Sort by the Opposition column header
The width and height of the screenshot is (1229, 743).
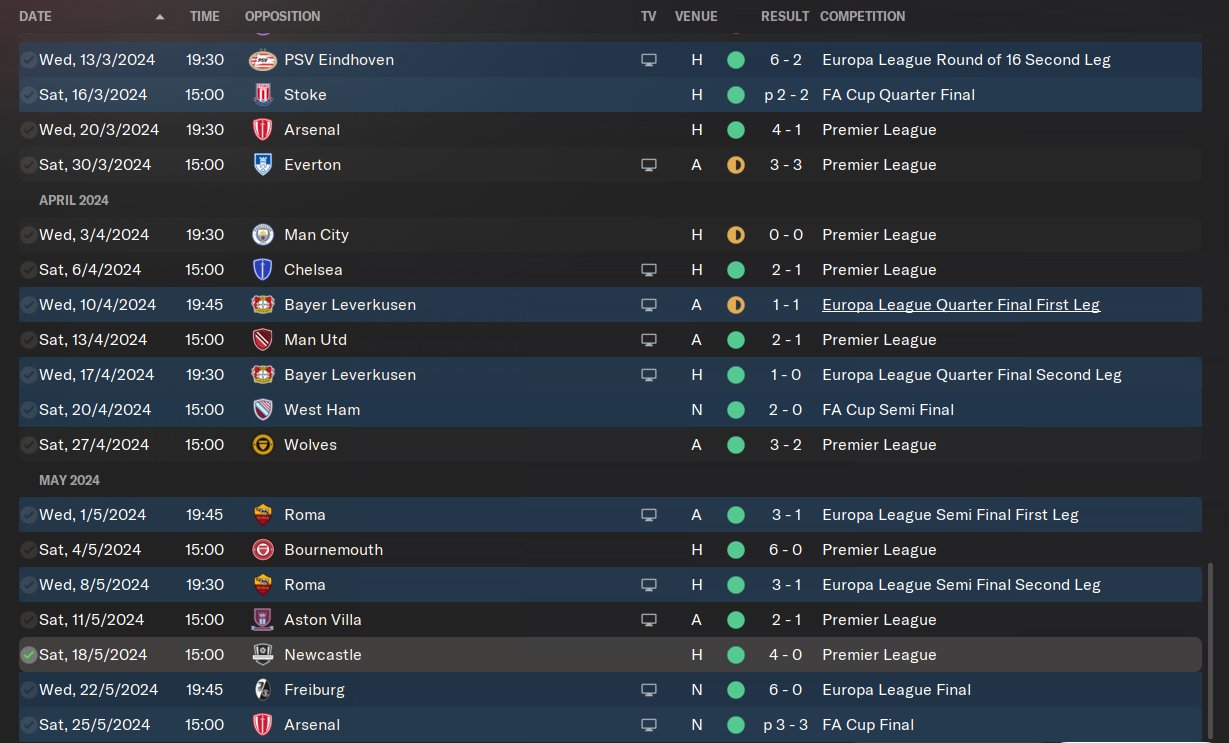282,17
